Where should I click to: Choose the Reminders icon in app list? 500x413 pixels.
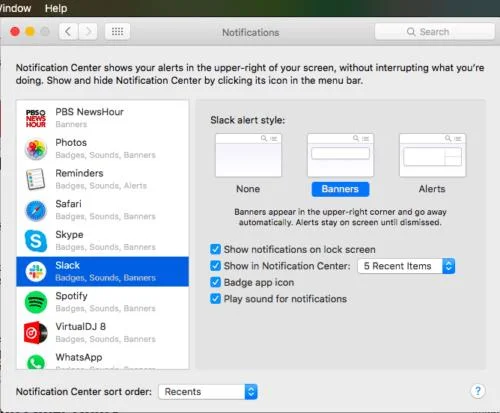pos(36,179)
